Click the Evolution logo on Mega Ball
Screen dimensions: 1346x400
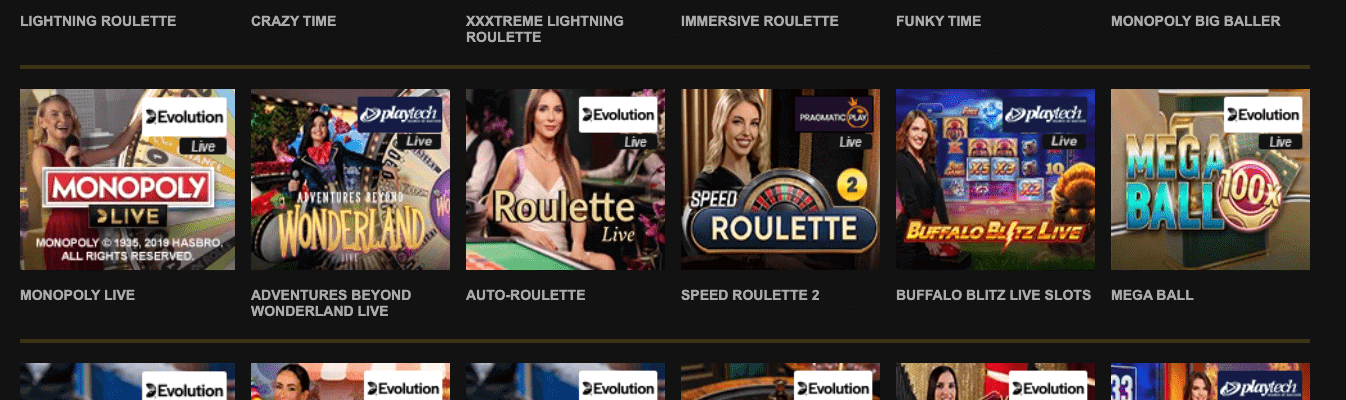point(1263,115)
